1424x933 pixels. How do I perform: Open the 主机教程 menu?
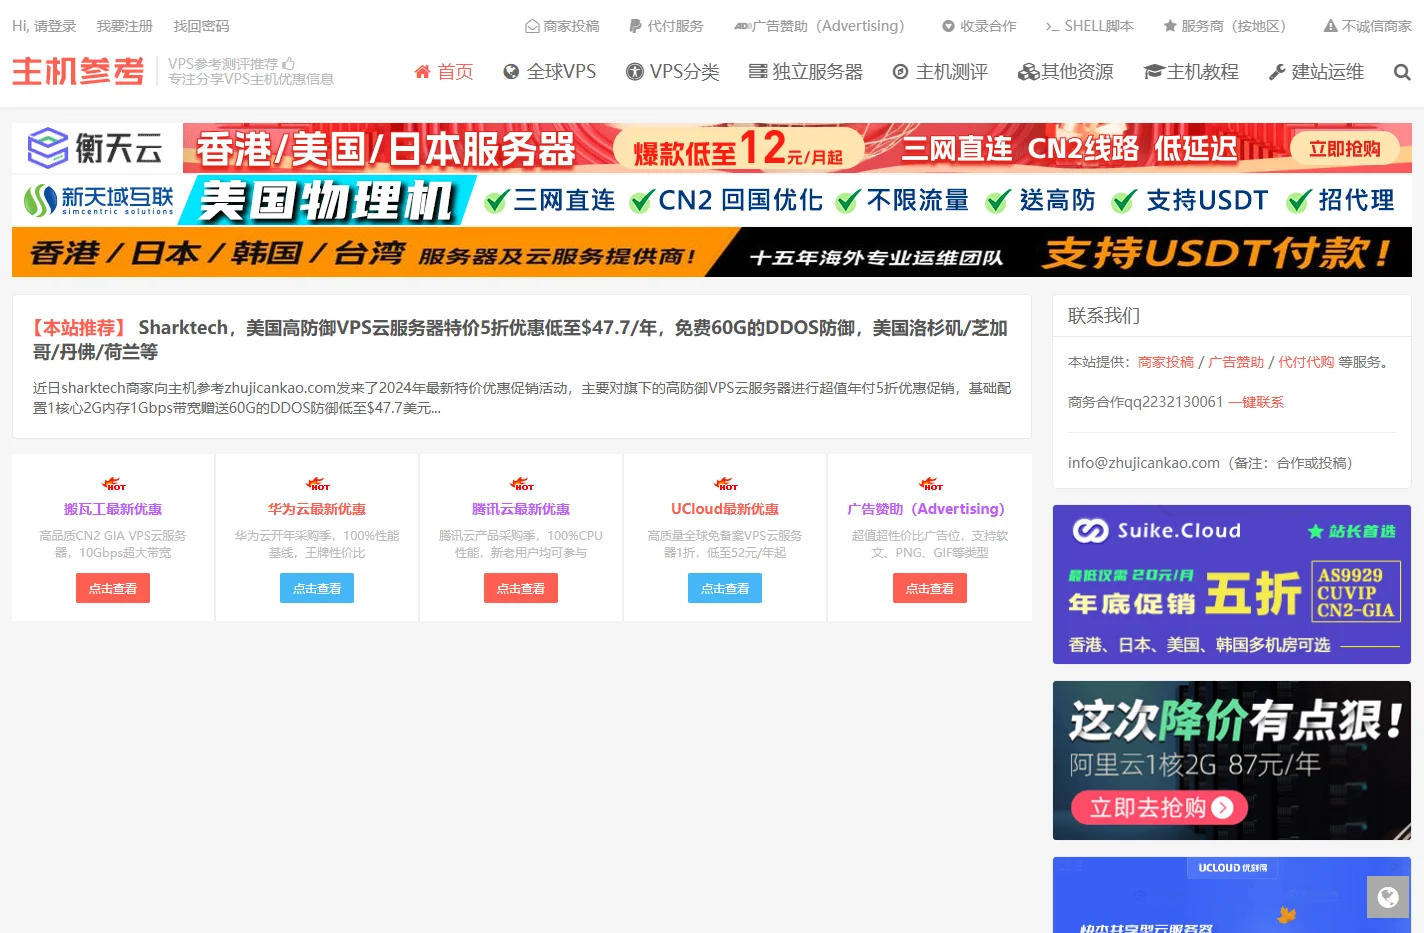tap(1191, 72)
